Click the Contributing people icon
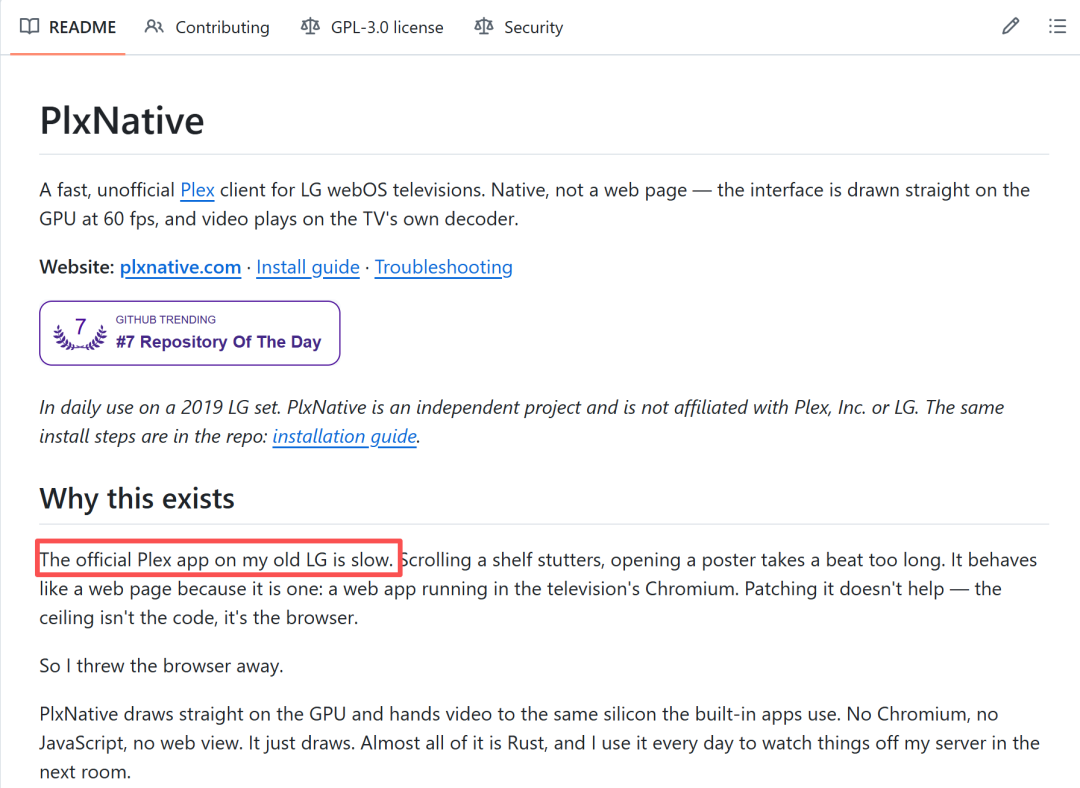 [154, 27]
